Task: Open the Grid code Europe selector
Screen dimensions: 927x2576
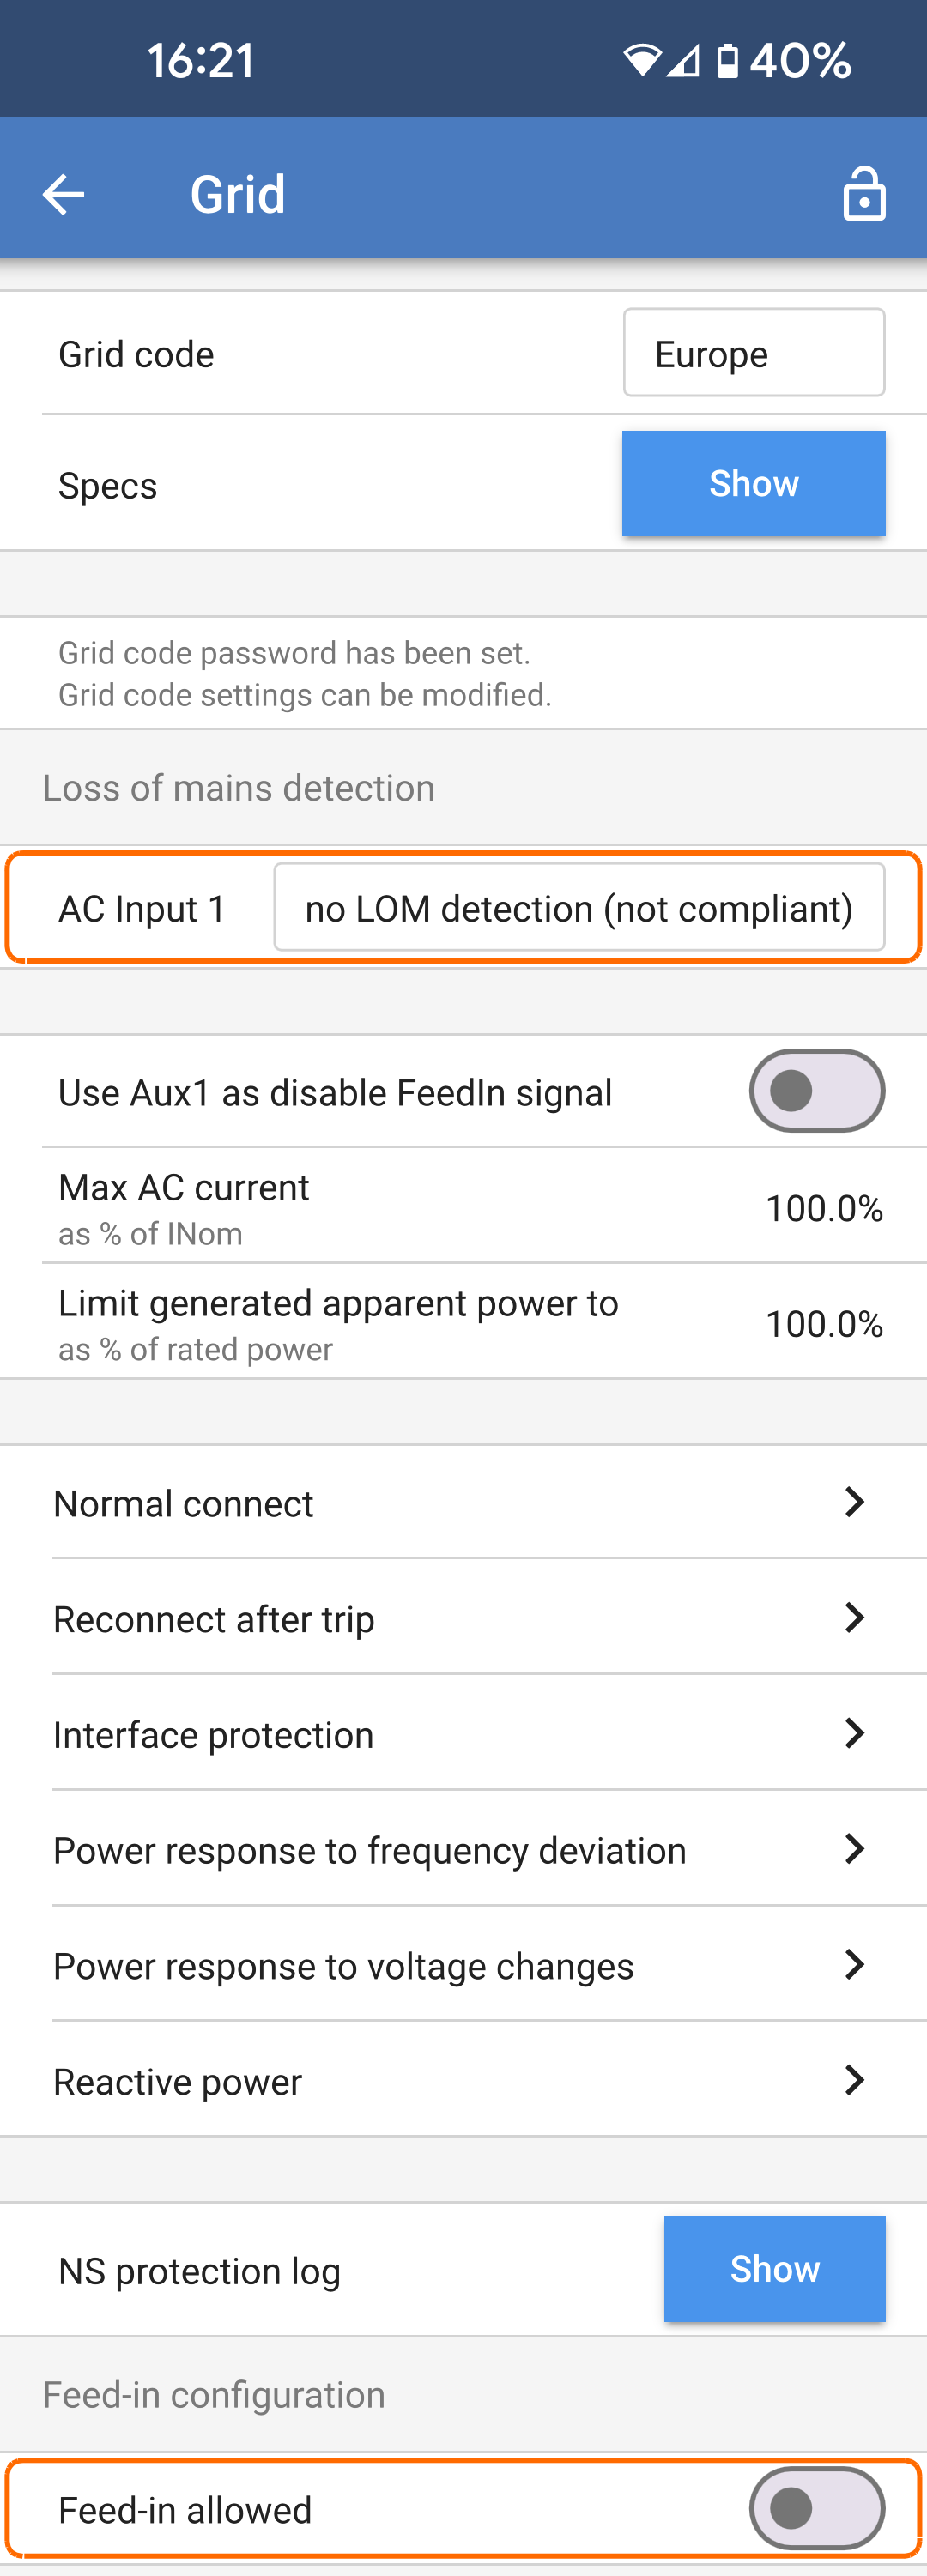Action: pyautogui.click(x=753, y=352)
